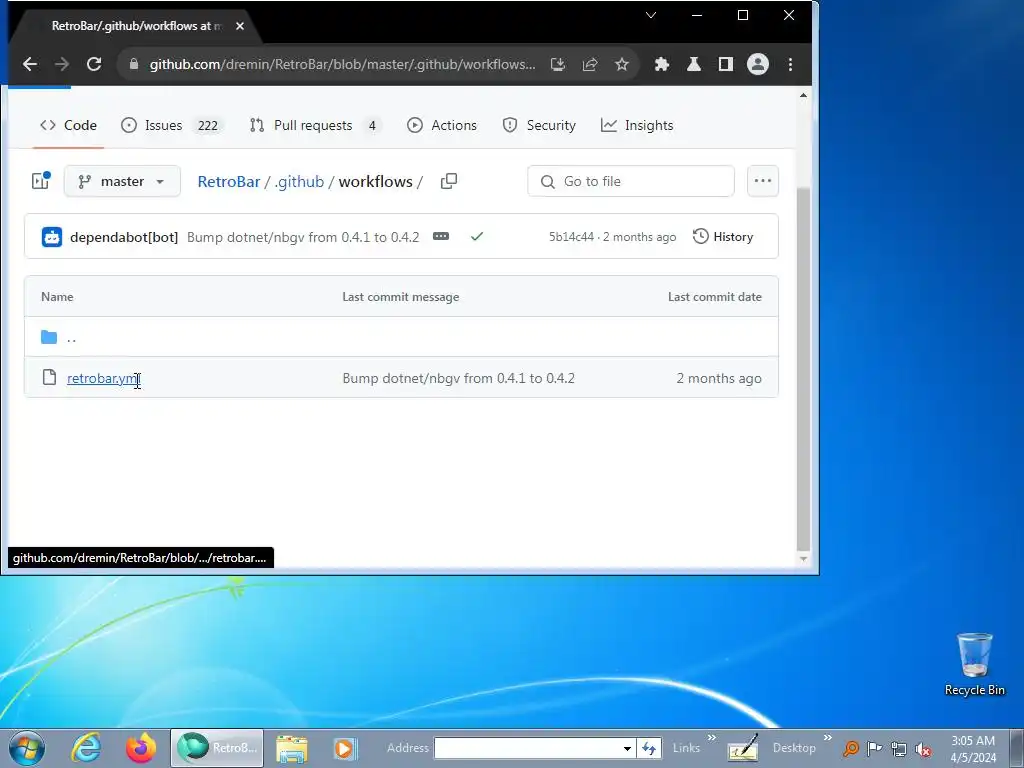Open the clock showing 3:05 AM
This screenshot has height=768, width=1024.
pyautogui.click(x=973, y=749)
